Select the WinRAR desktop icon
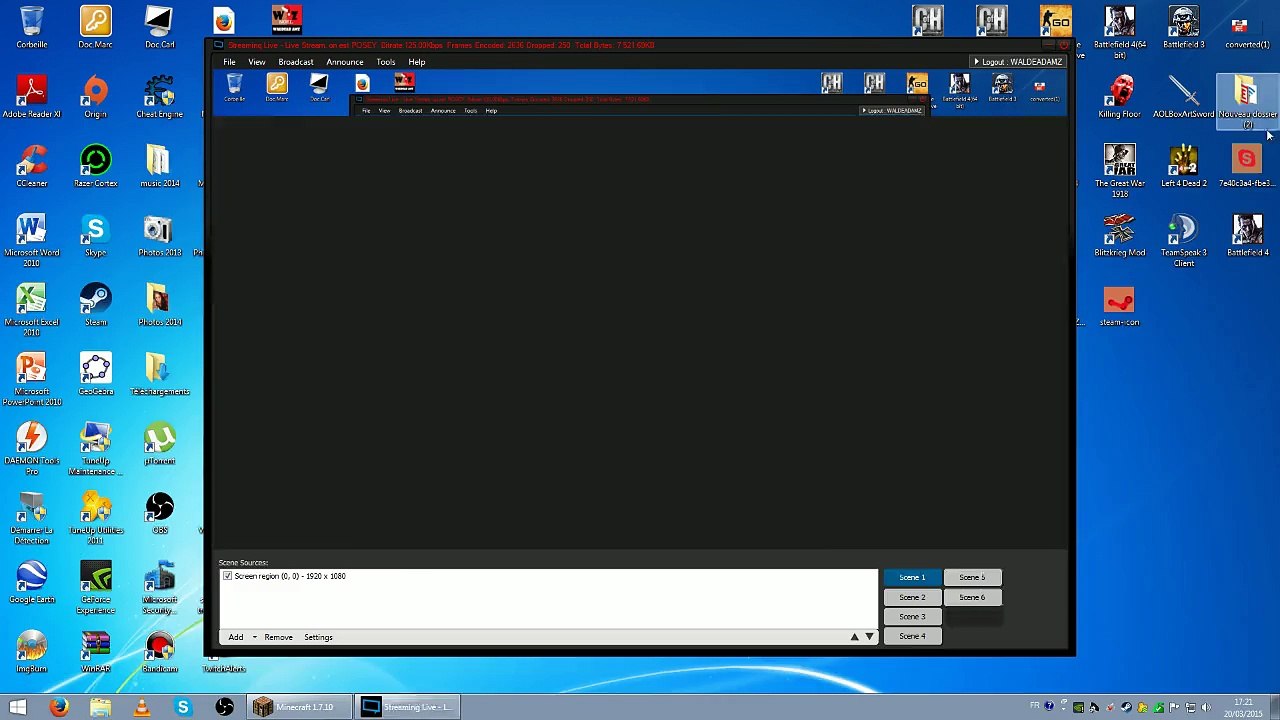Screen dimensions: 1280x720 pyautogui.click(x=96, y=650)
